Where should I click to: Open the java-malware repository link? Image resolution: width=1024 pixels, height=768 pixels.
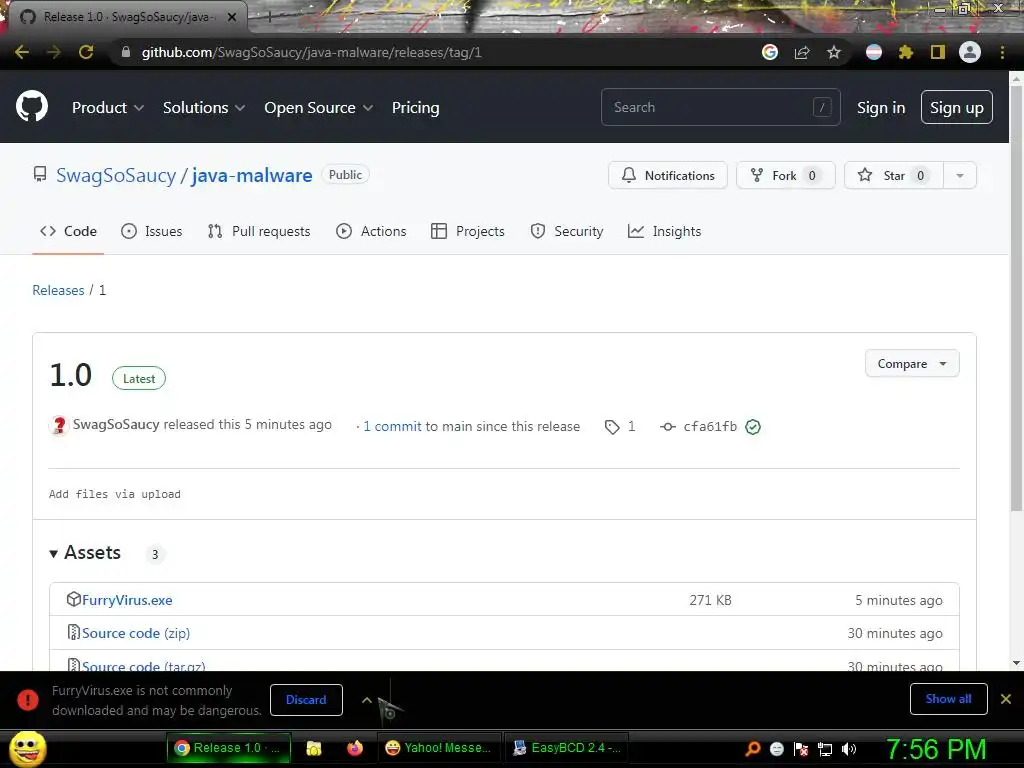coord(251,176)
